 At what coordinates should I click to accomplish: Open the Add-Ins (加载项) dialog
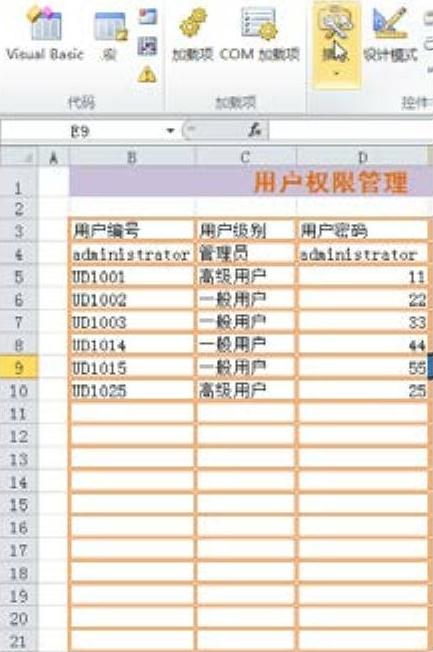tap(193, 34)
